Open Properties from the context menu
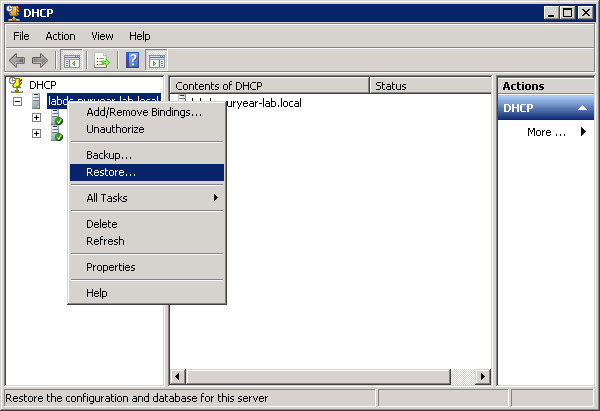The width and height of the screenshot is (600, 411). pyautogui.click(x=147, y=267)
